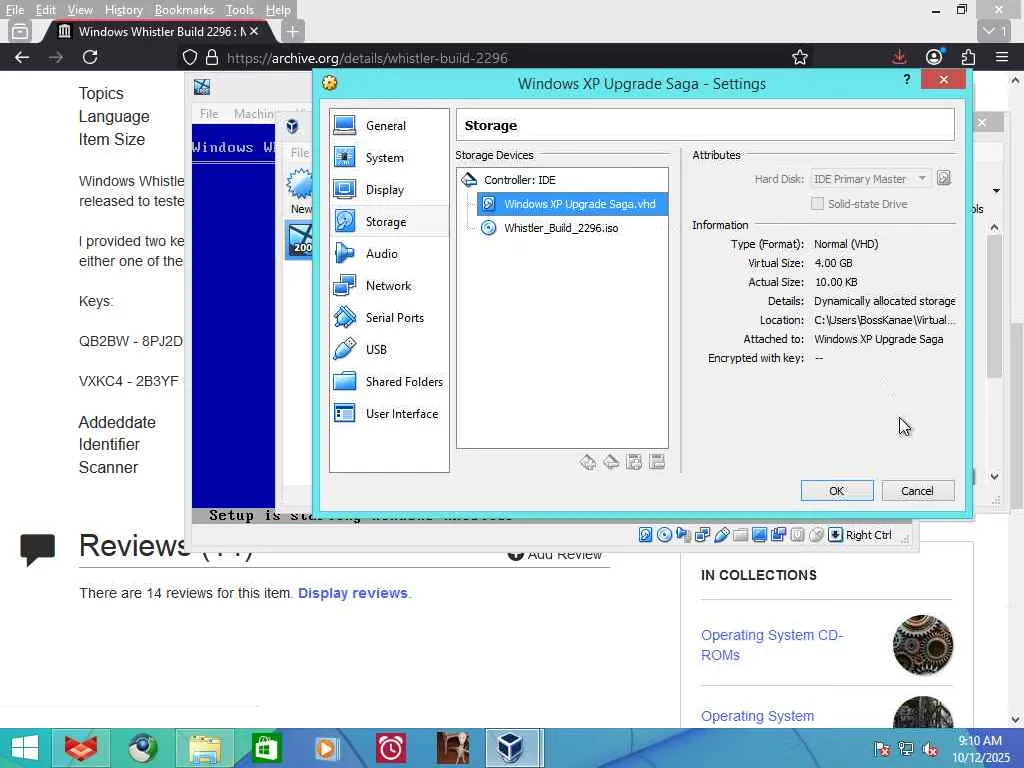Open Windows Store from the taskbar
The width and height of the screenshot is (1024, 768).
pos(266,748)
